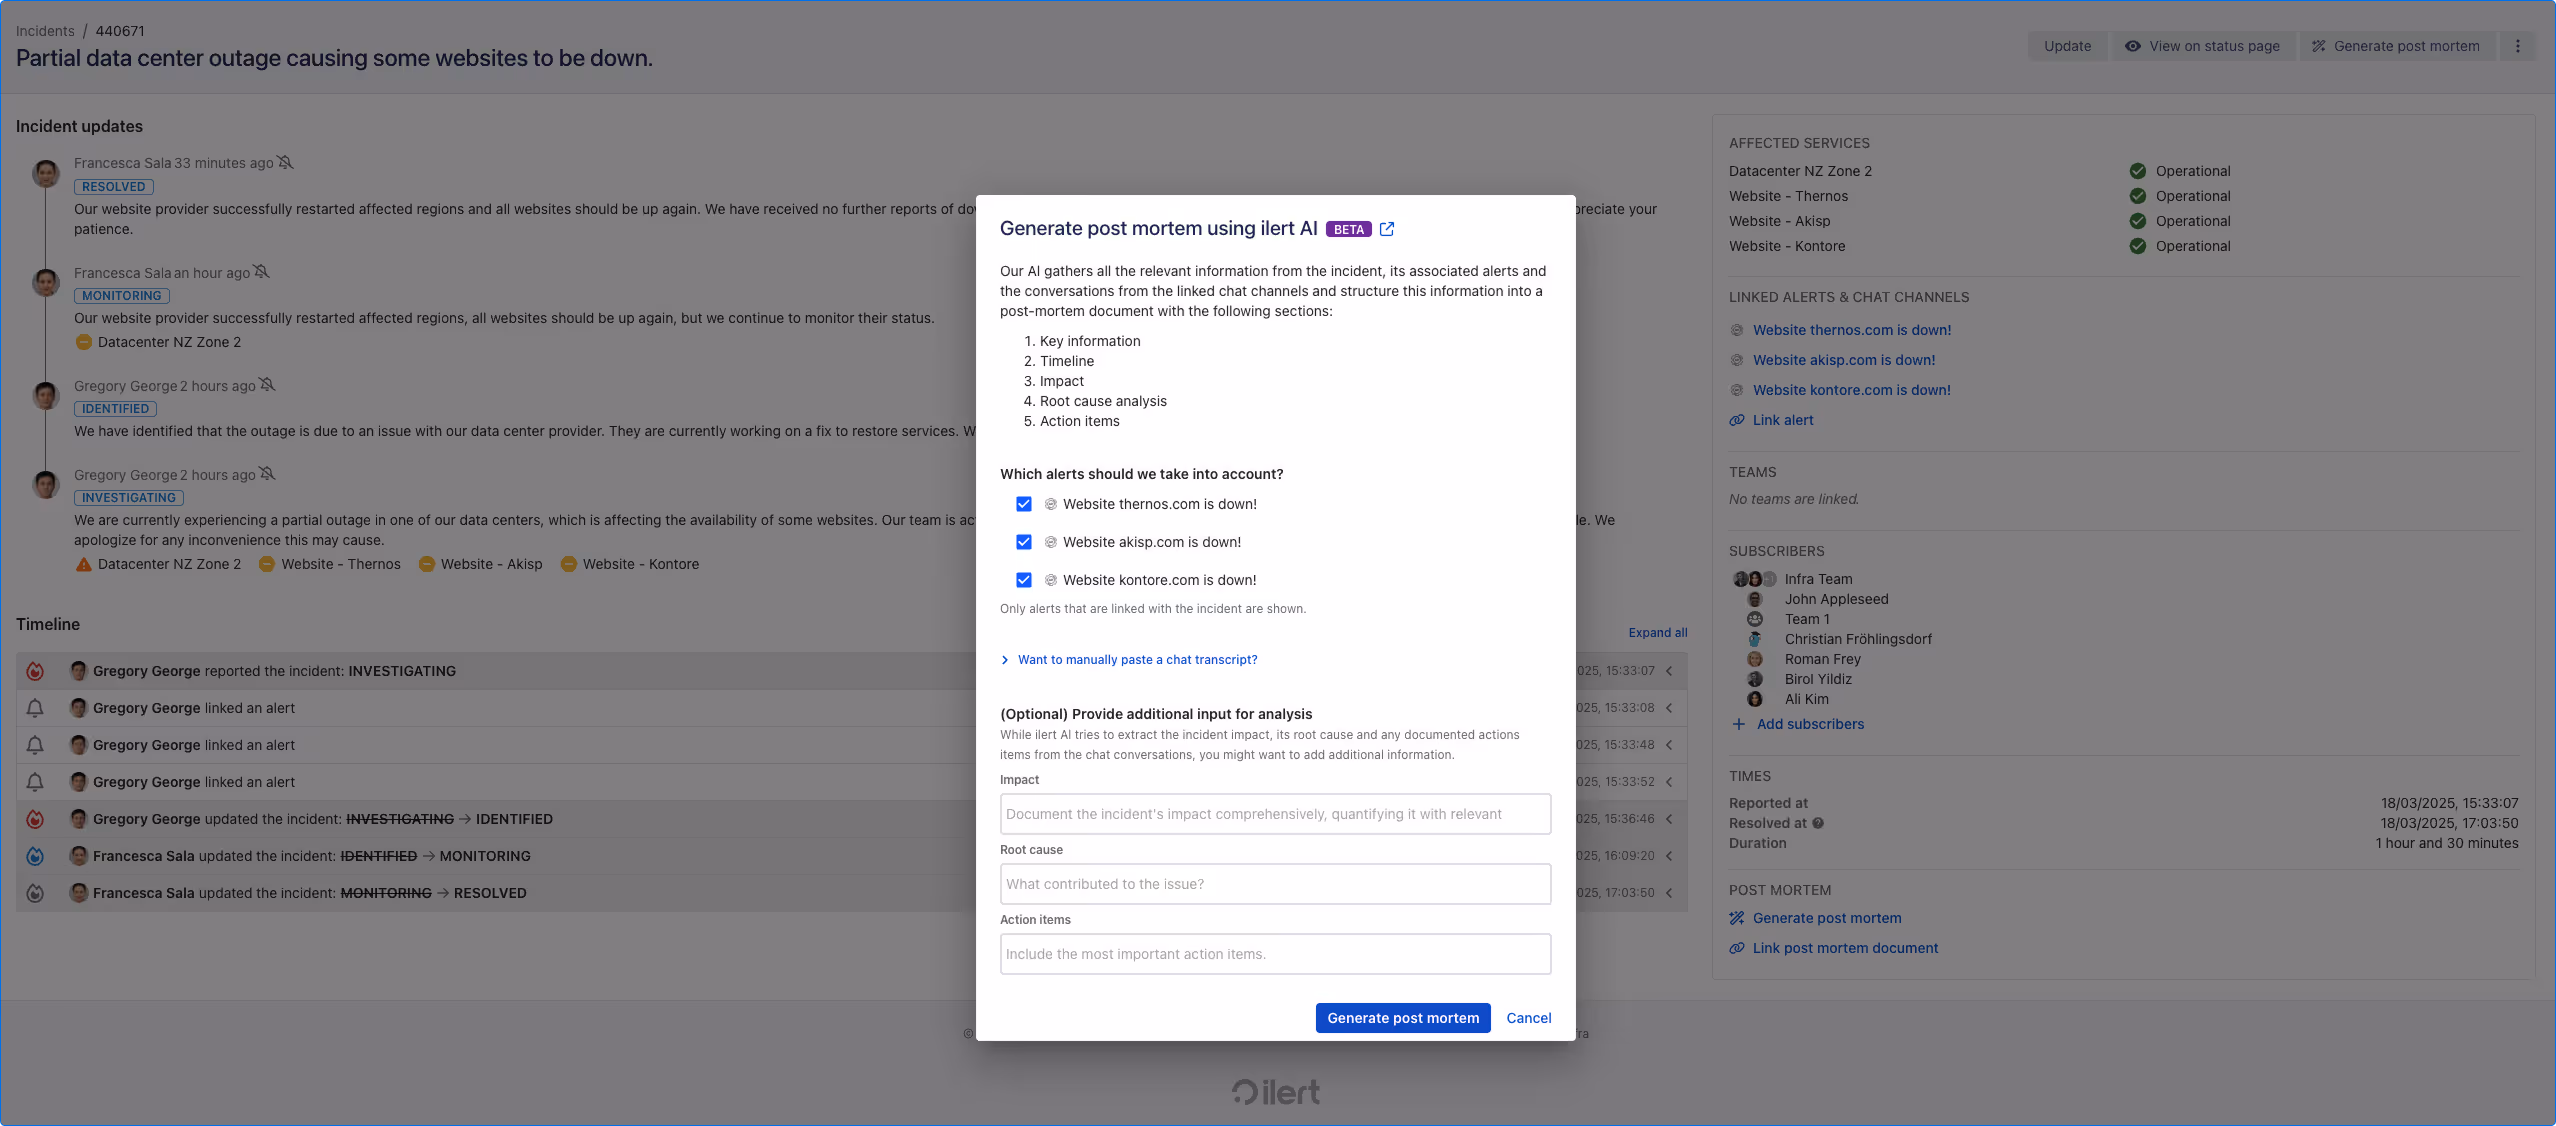Uncheck the 'Website akisp.com is down!' alert

1023,542
